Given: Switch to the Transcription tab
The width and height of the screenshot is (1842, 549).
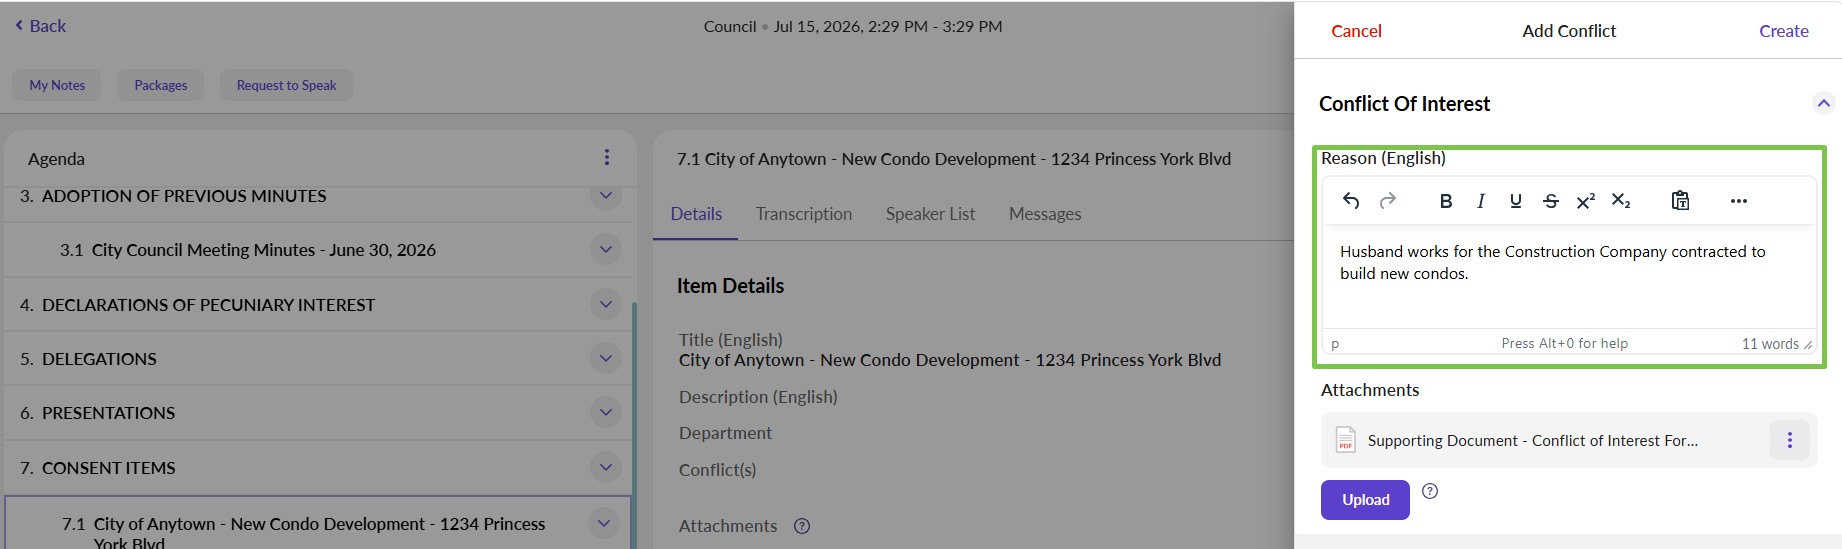Looking at the screenshot, I should pos(804,214).
